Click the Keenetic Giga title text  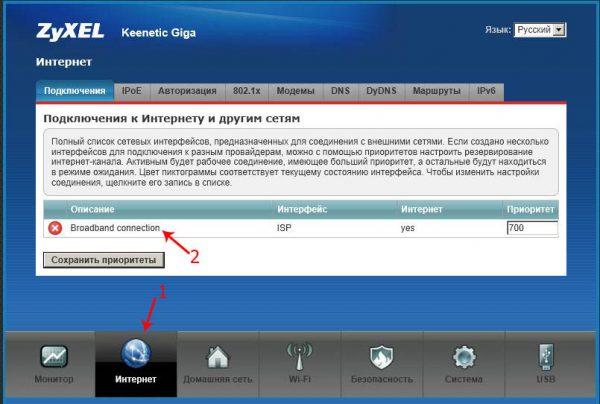[158, 33]
